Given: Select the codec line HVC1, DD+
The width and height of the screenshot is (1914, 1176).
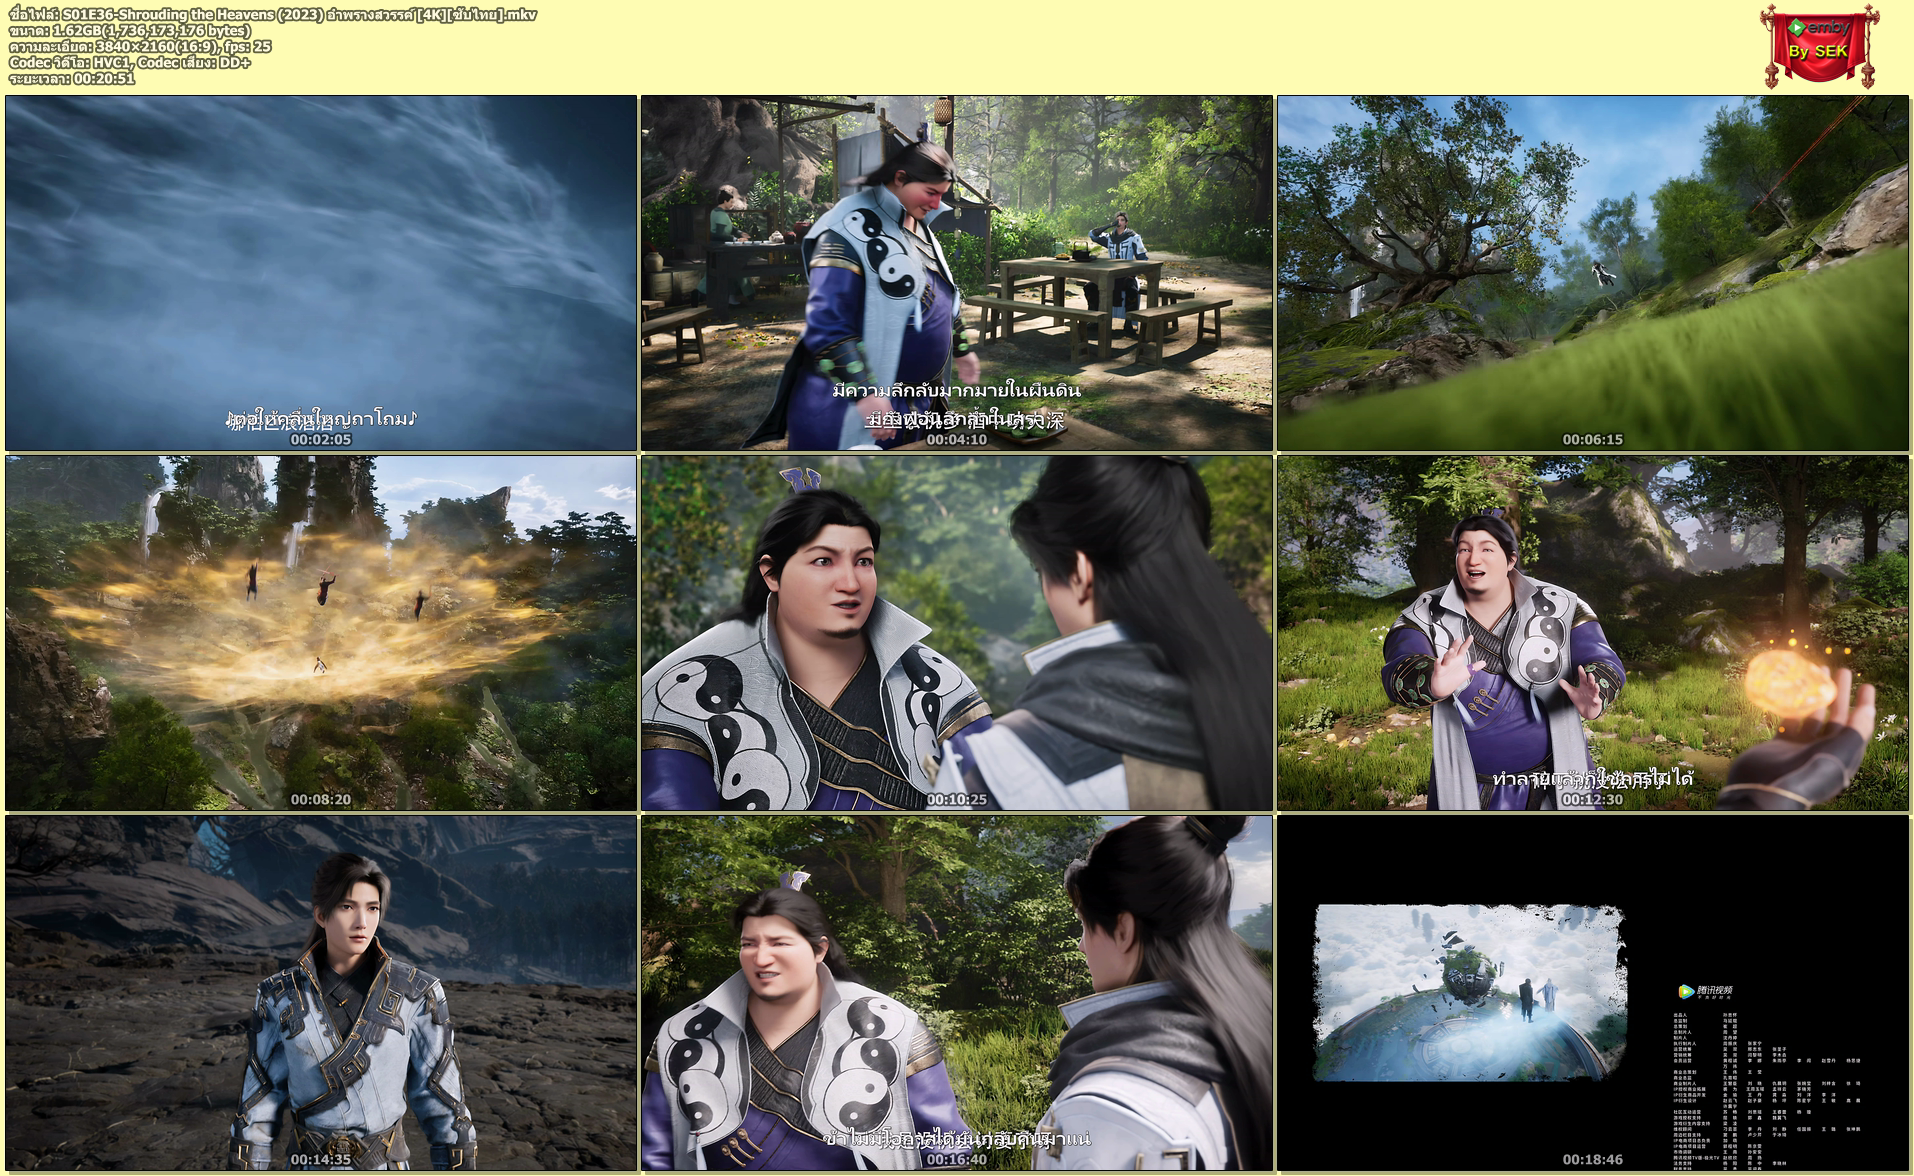Looking at the screenshot, I should tap(130, 62).
